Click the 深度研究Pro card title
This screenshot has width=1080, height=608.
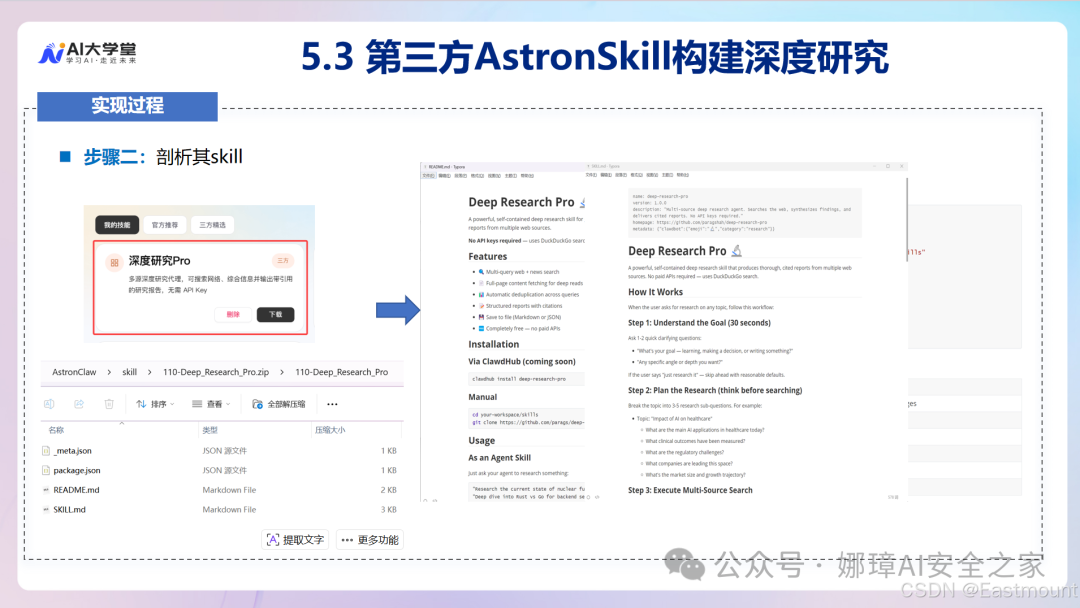click(160, 261)
